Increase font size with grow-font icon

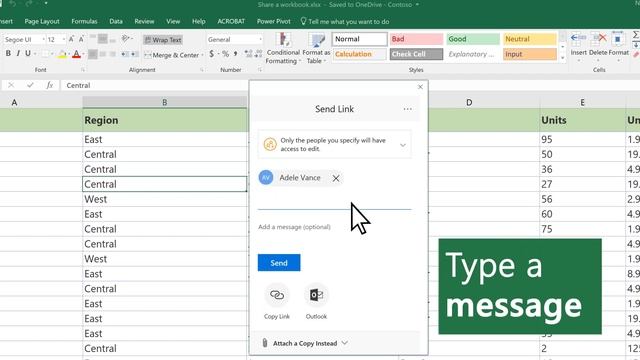click(x=71, y=39)
